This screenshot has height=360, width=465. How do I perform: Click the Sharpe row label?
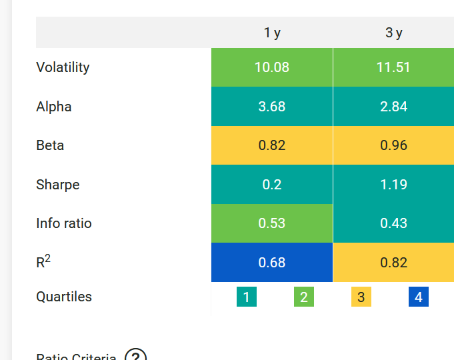tap(58, 185)
